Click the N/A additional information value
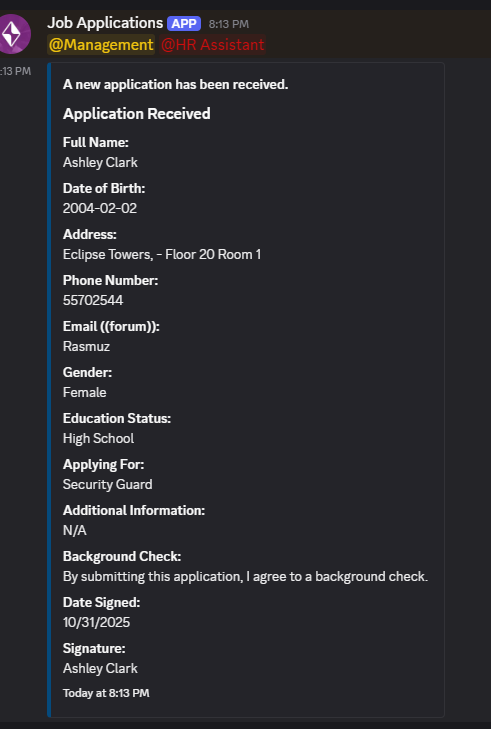The height and width of the screenshot is (729, 491). click(75, 530)
